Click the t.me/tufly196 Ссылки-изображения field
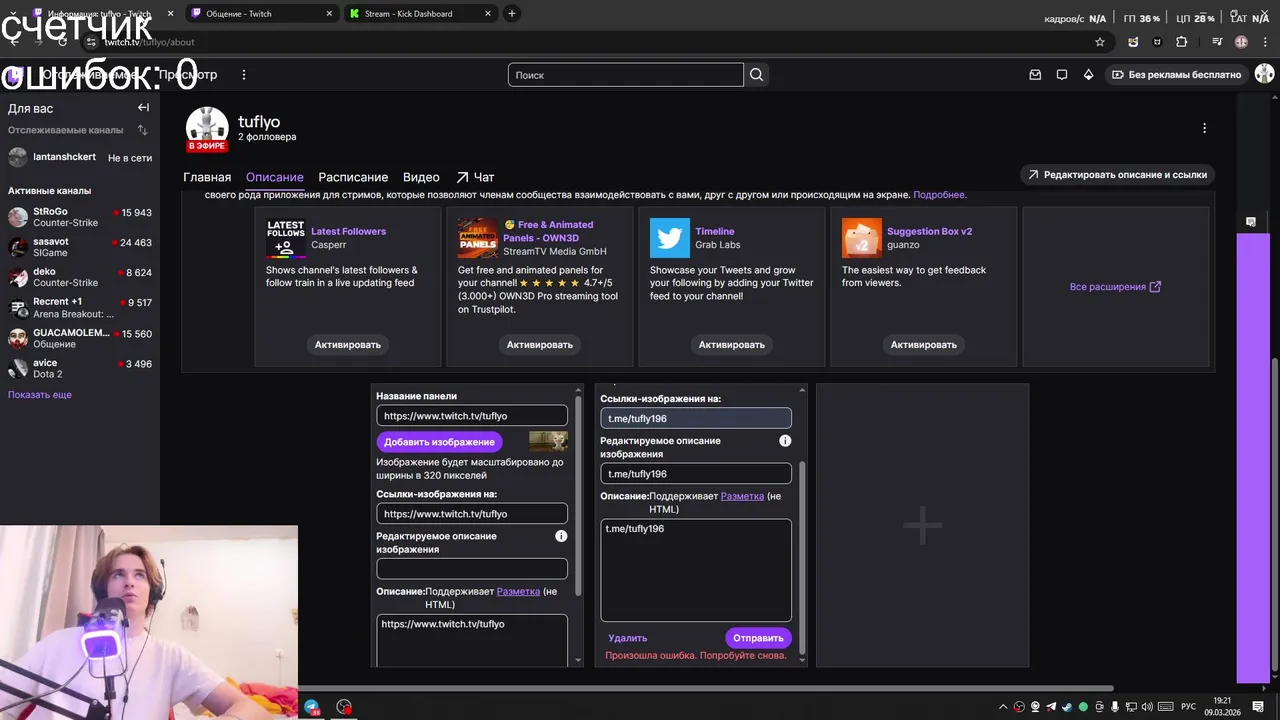 tap(696, 419)
